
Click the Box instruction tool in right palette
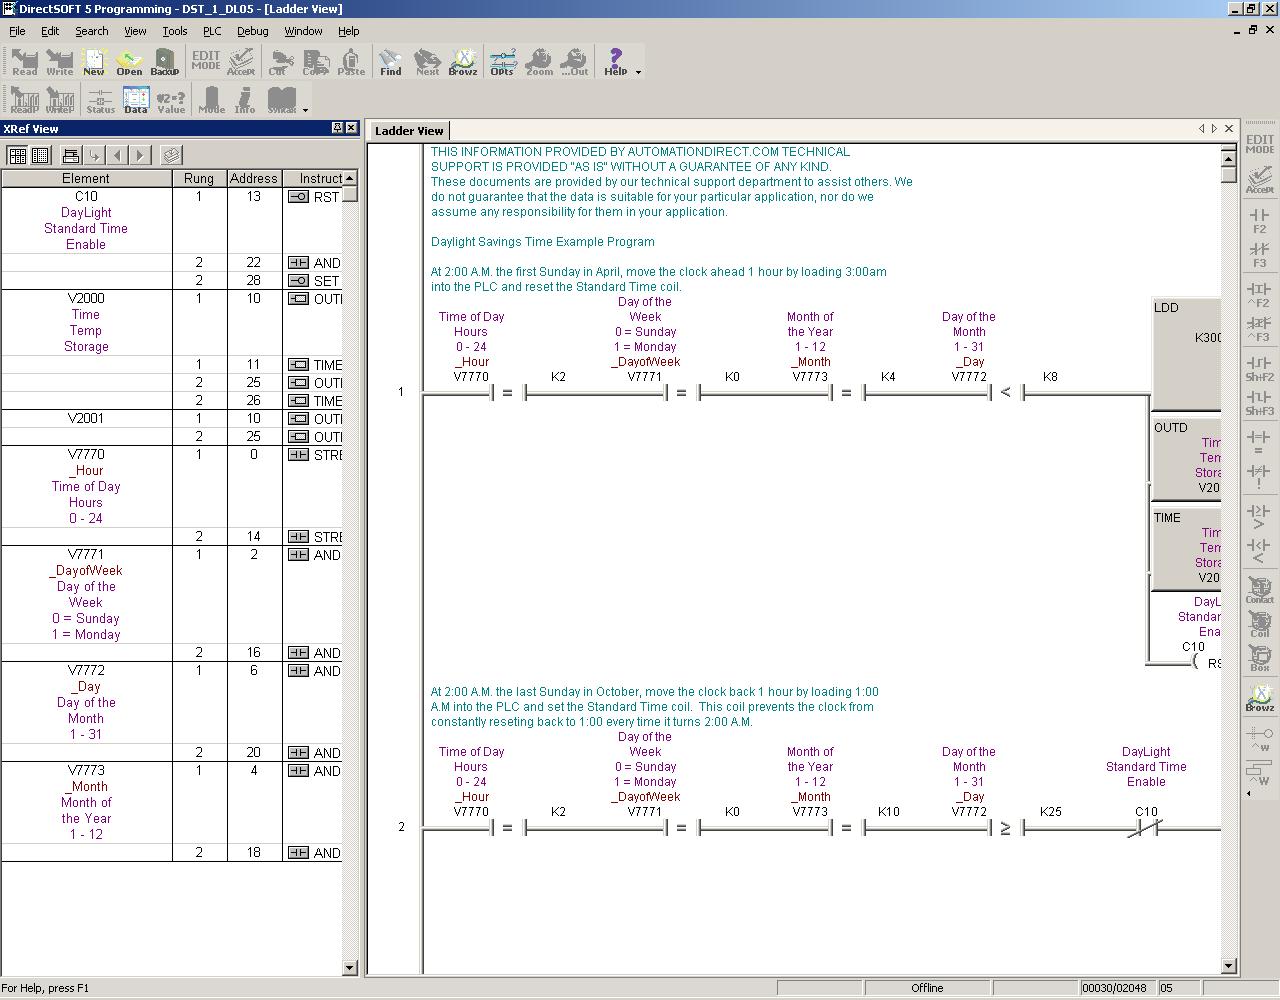(1260, 658)
